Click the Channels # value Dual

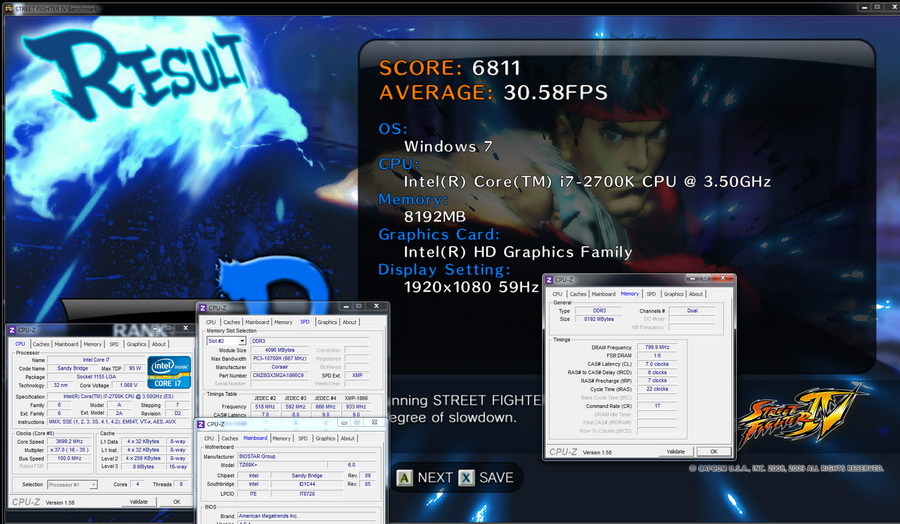click(692, 310)
